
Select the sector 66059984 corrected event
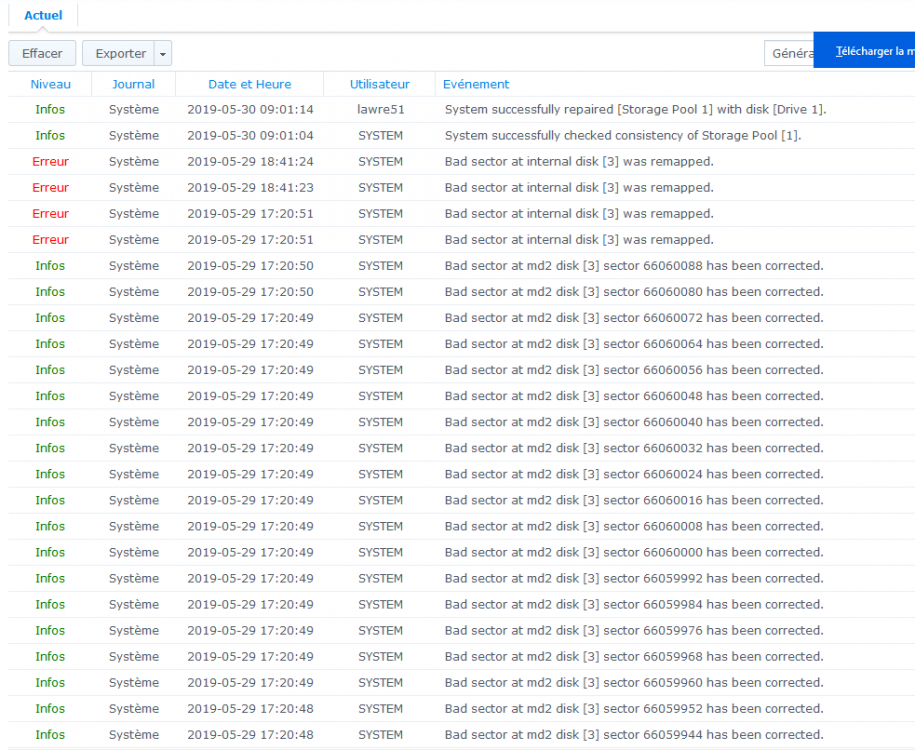point(462,605)
